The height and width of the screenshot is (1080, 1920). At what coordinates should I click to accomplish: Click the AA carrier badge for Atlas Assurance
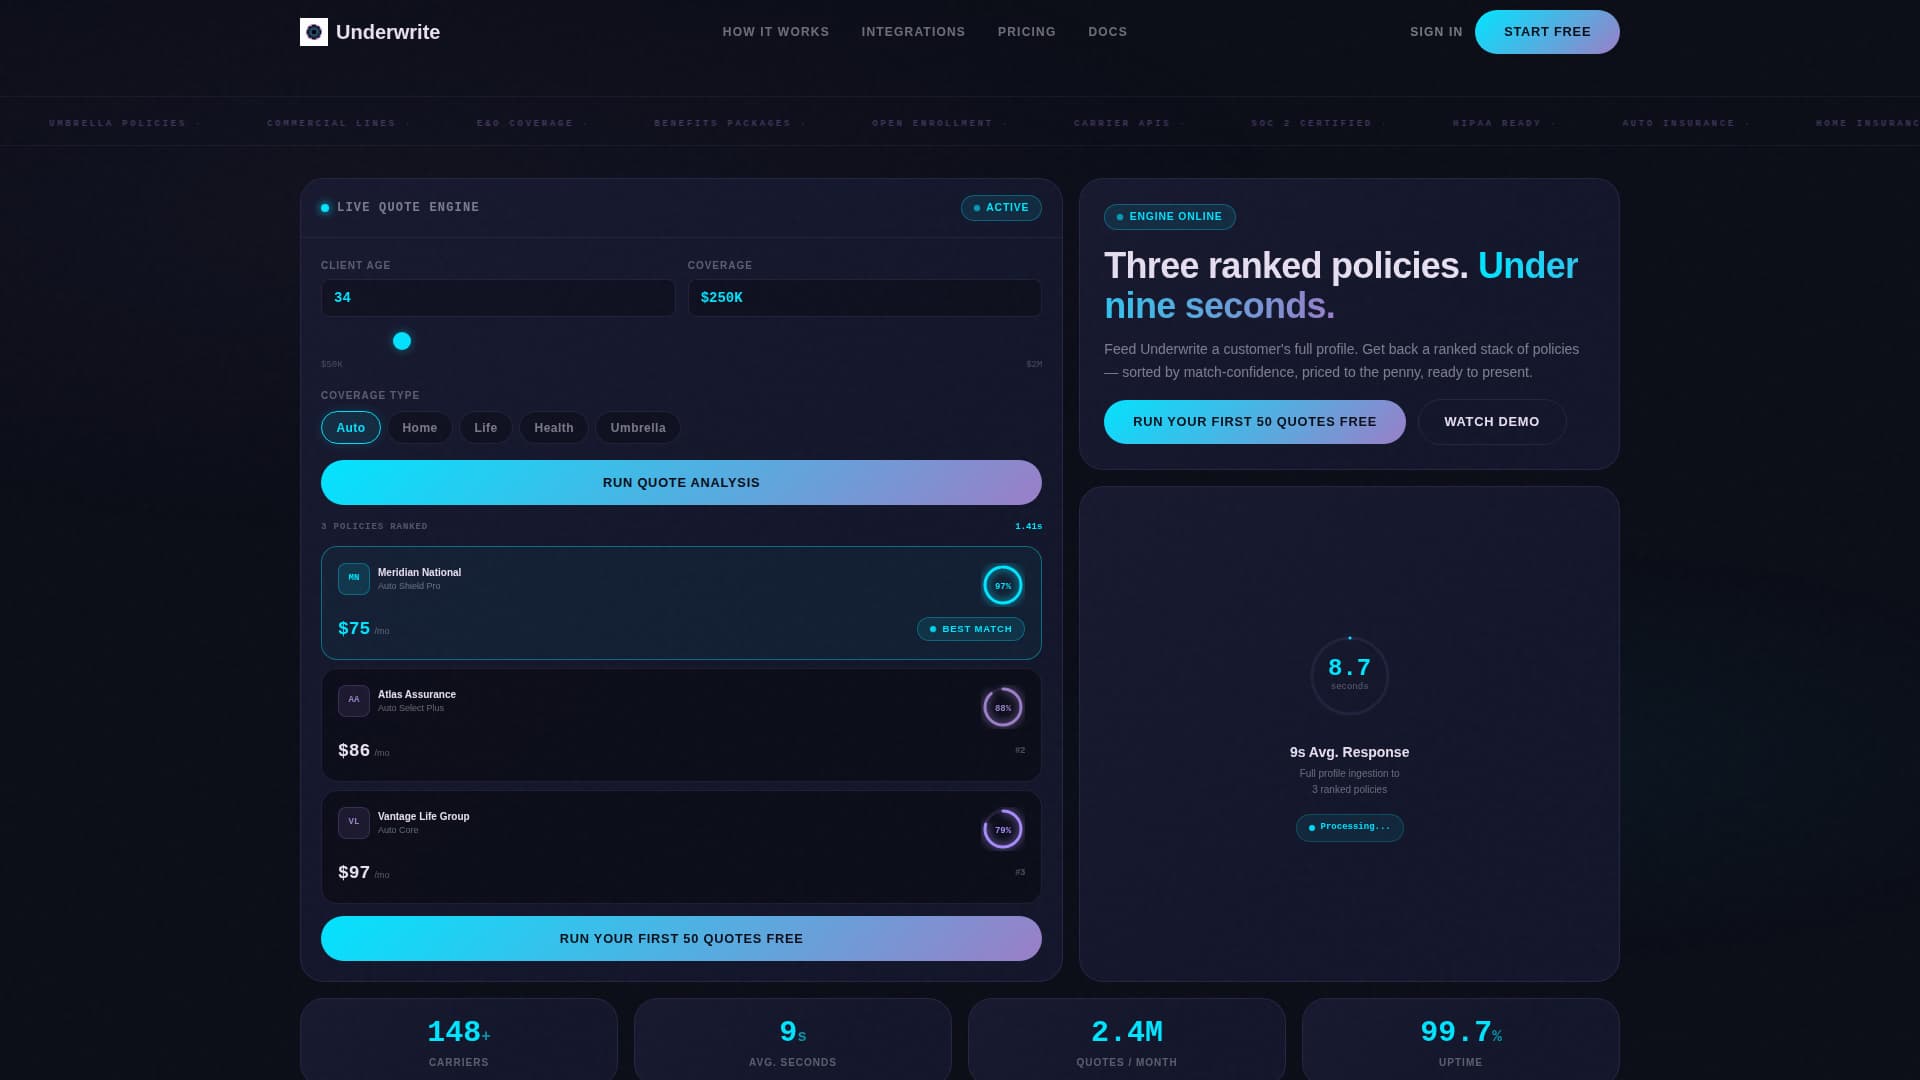click(354, 701)
